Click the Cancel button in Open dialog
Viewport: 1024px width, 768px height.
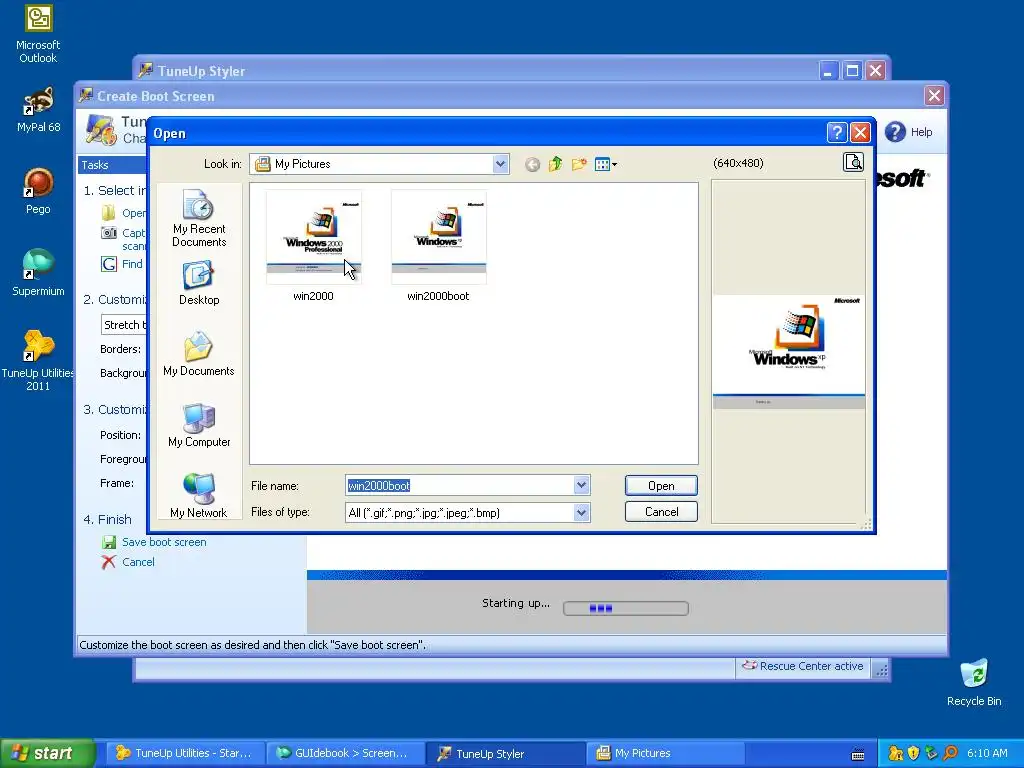click(661, 512)
